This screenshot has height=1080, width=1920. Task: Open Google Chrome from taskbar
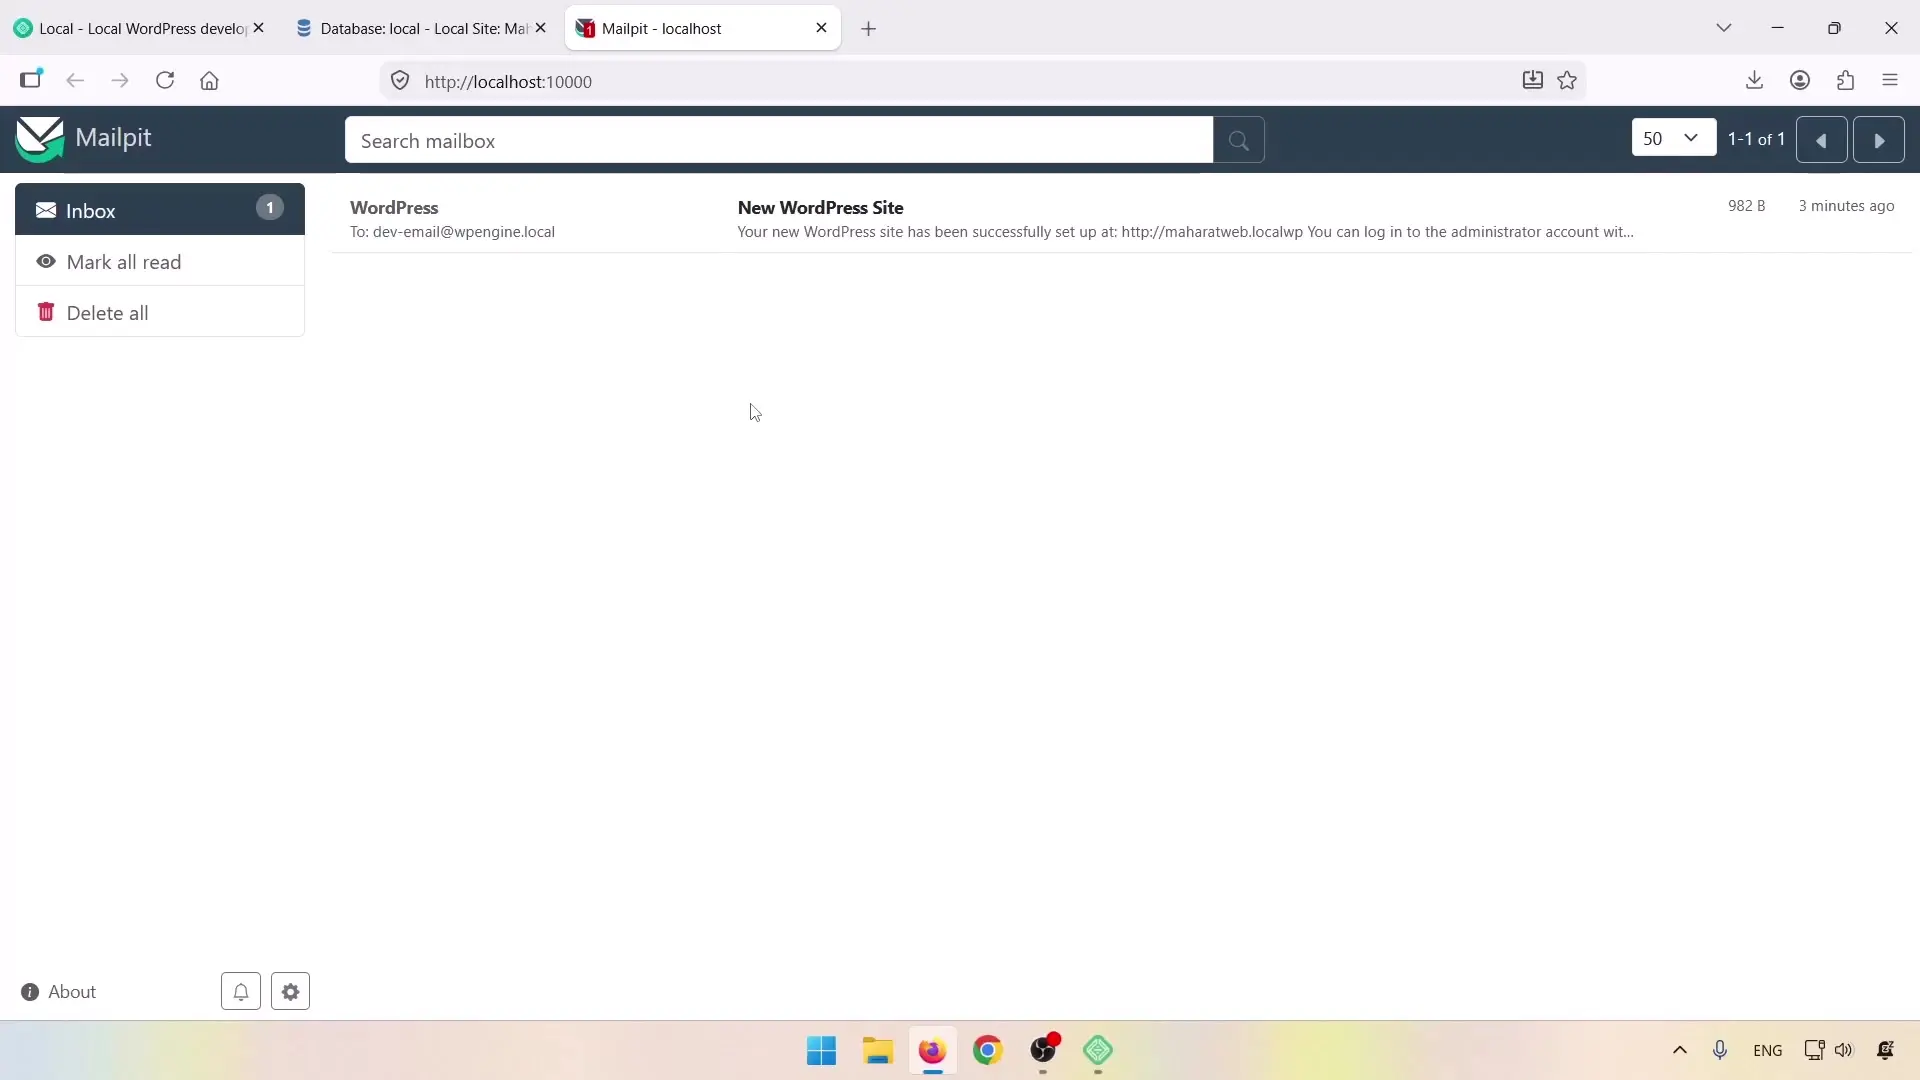click(x=988, y=1051)
